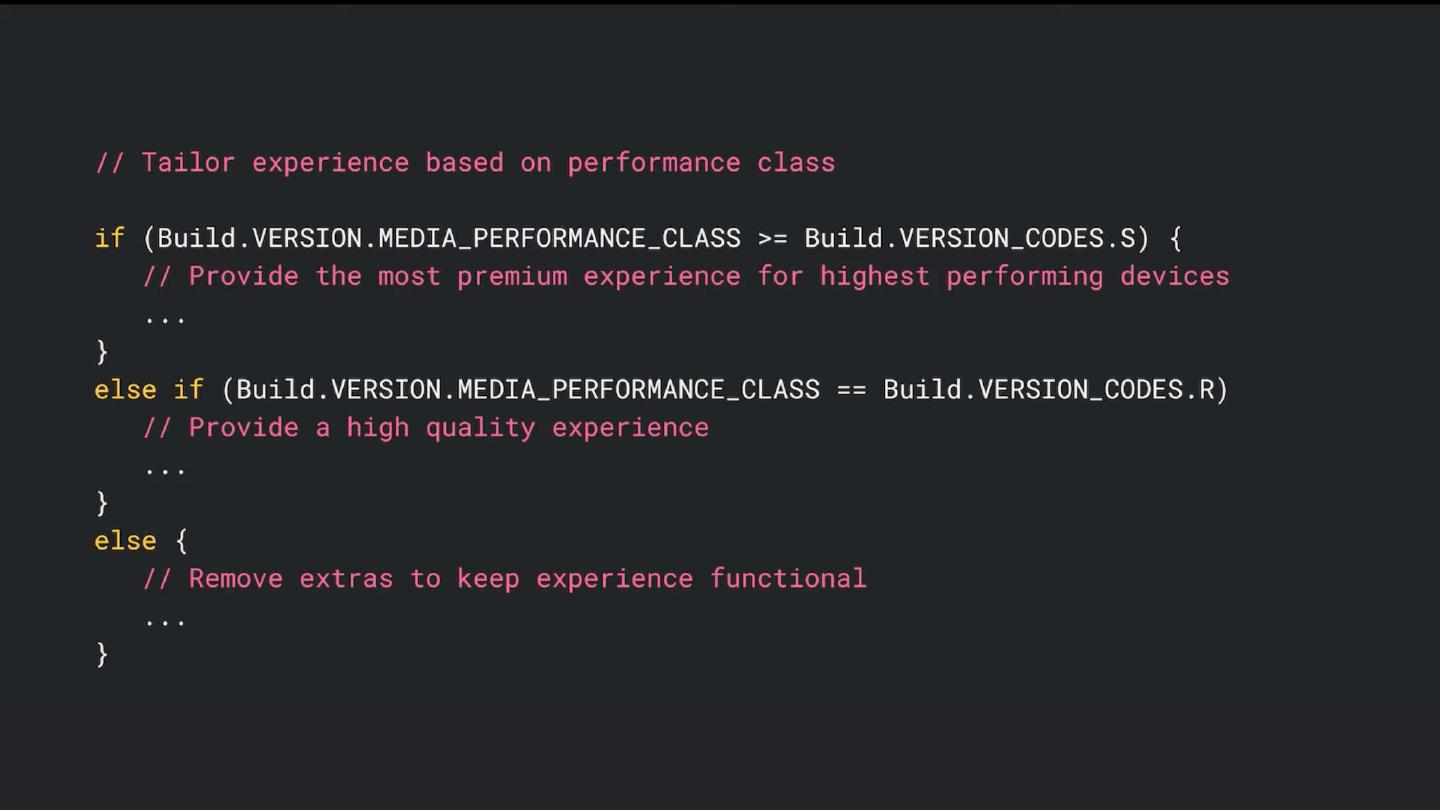The image size is (1440, 810).
Task: Click the ellipsis below the premium experience comment
Action: tap(165, 318)
